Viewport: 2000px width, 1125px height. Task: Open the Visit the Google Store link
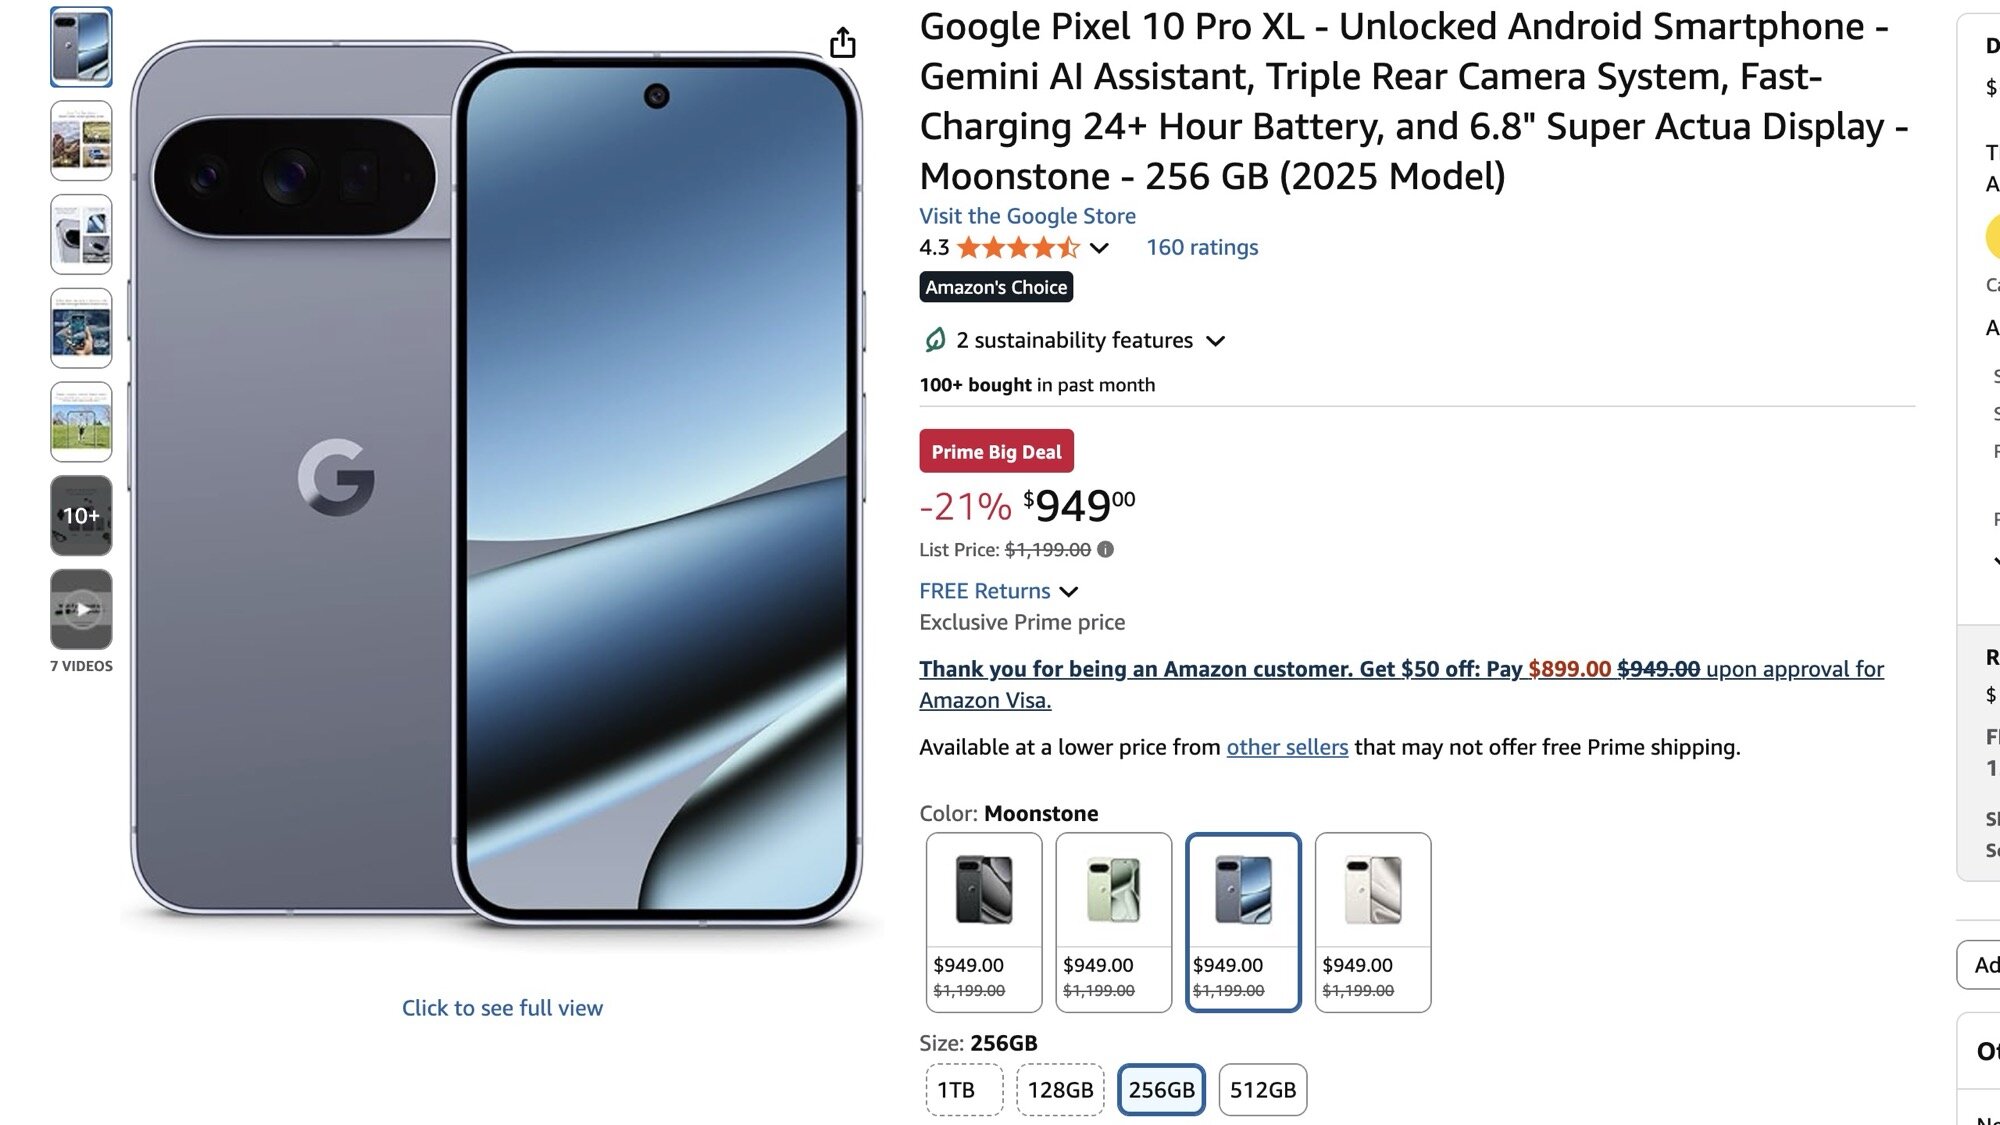tap(1027, 216)
